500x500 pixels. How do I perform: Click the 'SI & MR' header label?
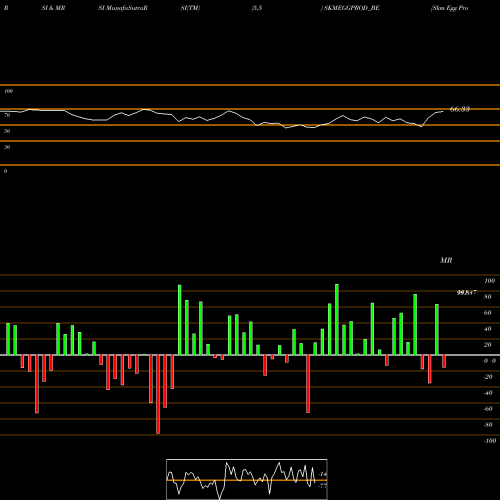pos(53,8)
